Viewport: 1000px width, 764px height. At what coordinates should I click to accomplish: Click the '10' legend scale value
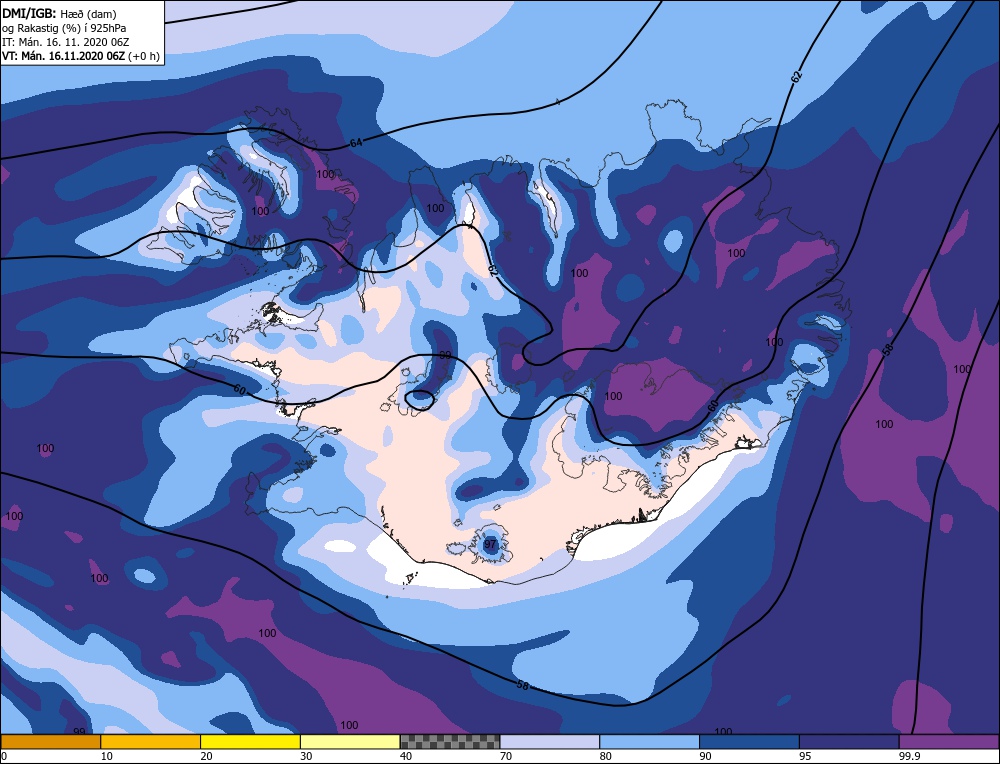click(107, 756)
